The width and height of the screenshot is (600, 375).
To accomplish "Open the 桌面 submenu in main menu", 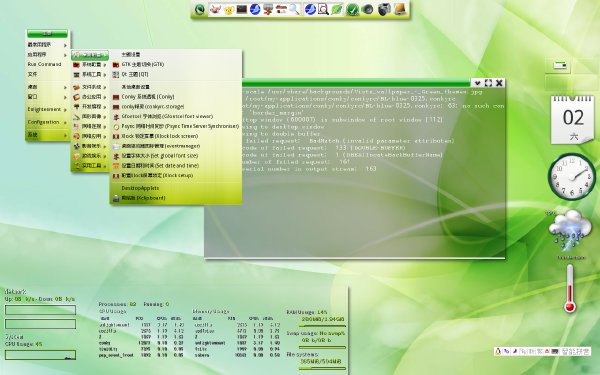I will [47, 87].
